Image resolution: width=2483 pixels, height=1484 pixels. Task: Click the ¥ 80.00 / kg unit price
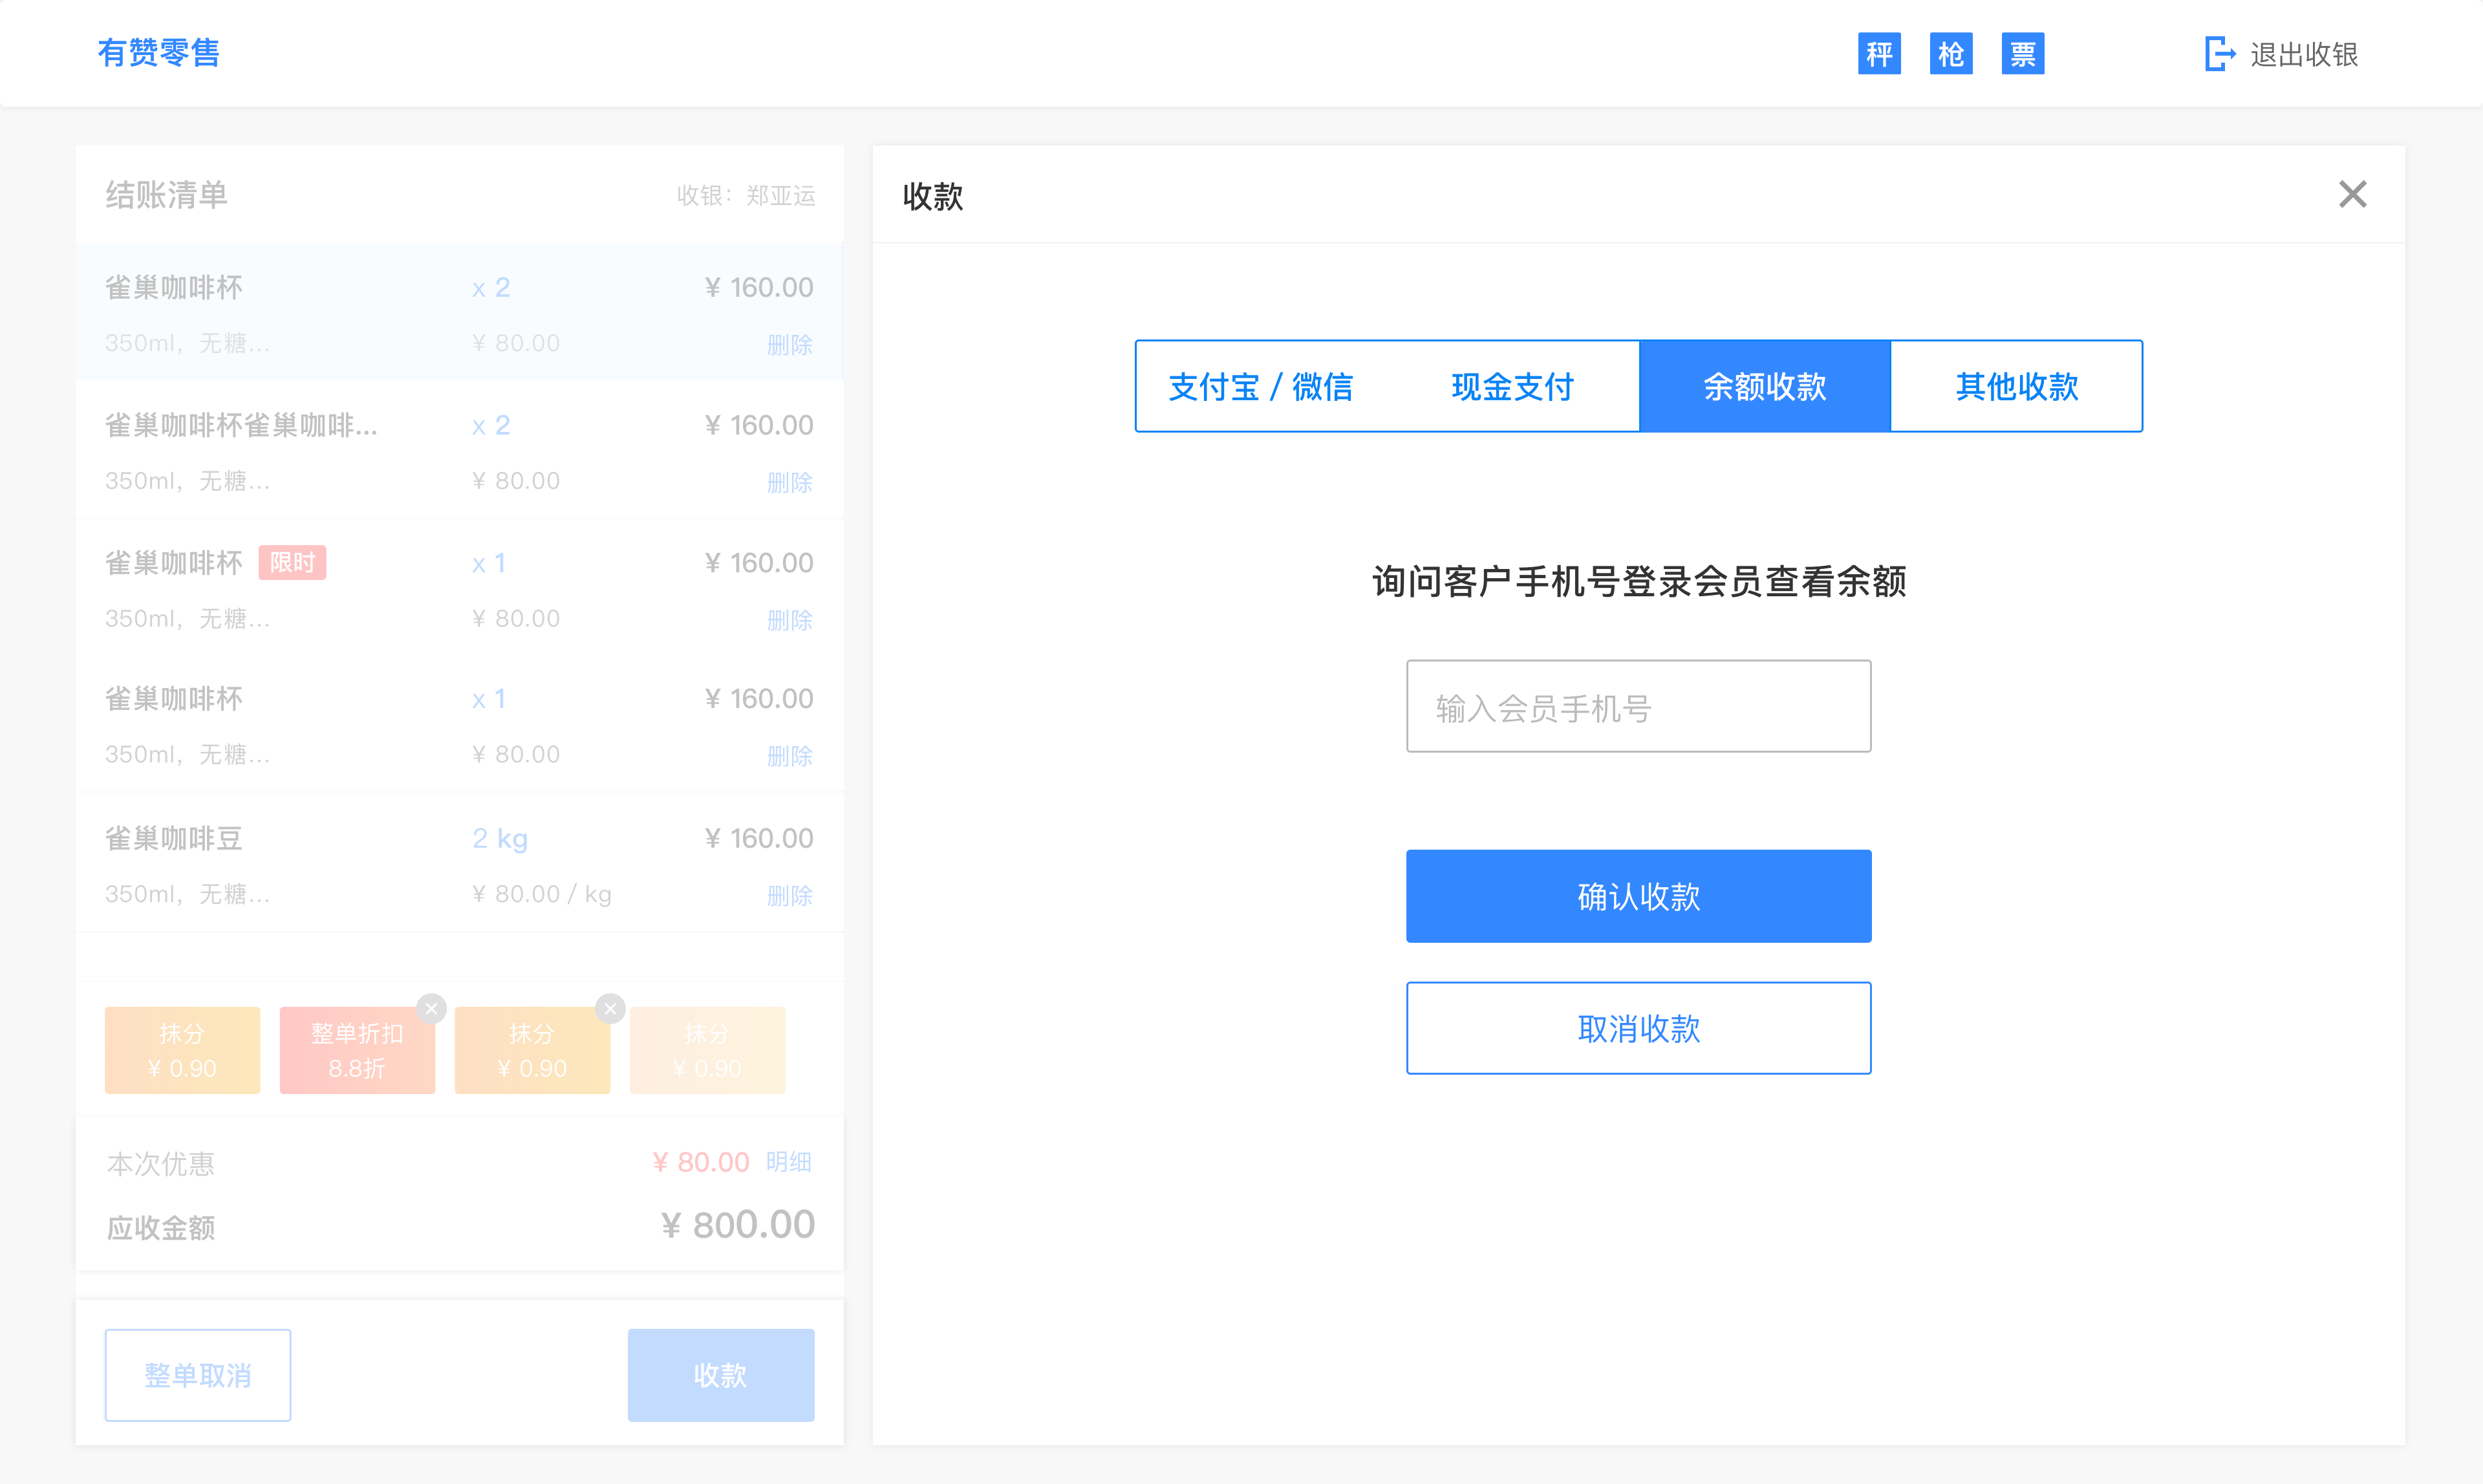click(x=541, y=894)
